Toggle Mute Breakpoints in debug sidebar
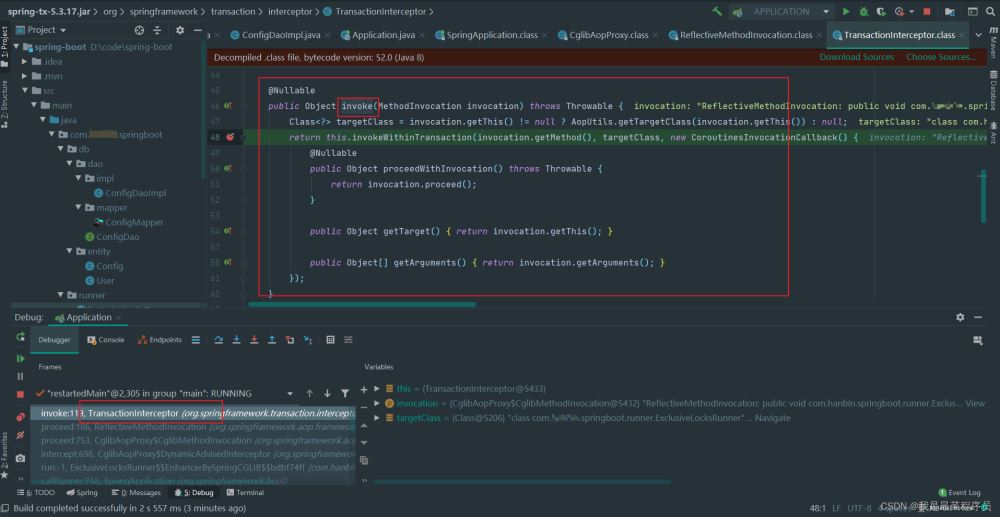Image resolution: width=1000 pixels, height=517 pixels. pos(20,435)
